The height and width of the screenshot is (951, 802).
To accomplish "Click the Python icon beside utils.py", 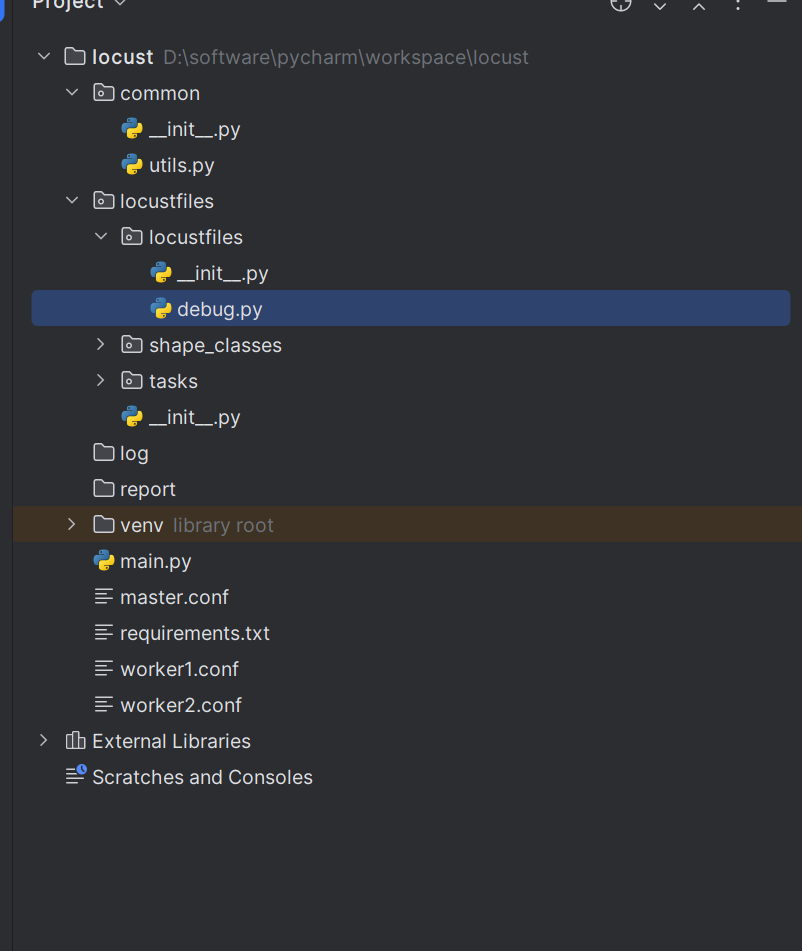I will [132, 165].
